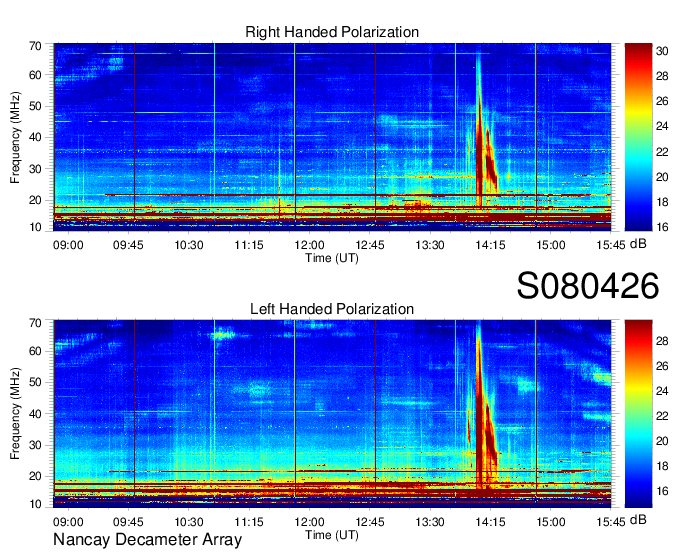Click dB unit label beside left-handed plot
680x552 pixels.
pos(638,519)
